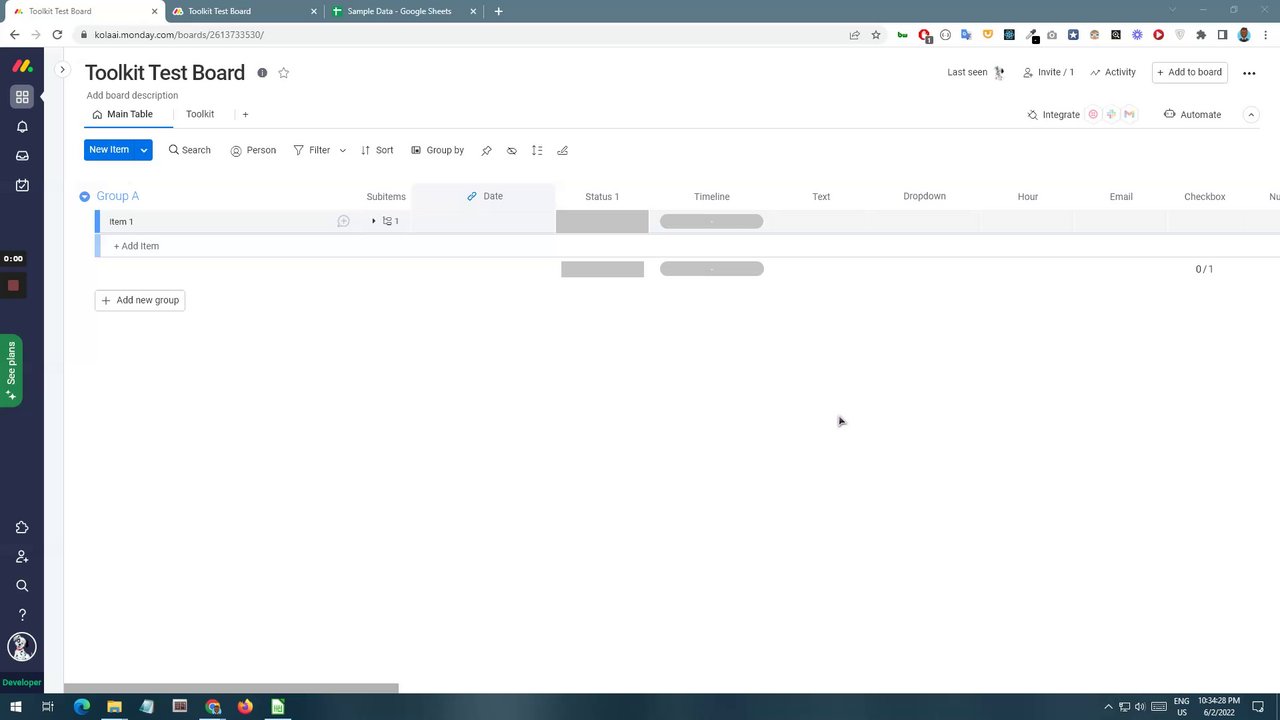
Task: Click the horizontal scrollbar at bottom
Action: (x=231, y=688)
